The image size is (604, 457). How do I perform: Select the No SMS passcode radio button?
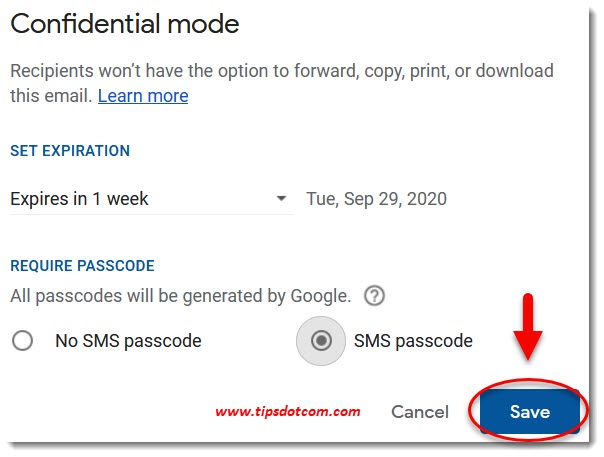click(22, 341)
